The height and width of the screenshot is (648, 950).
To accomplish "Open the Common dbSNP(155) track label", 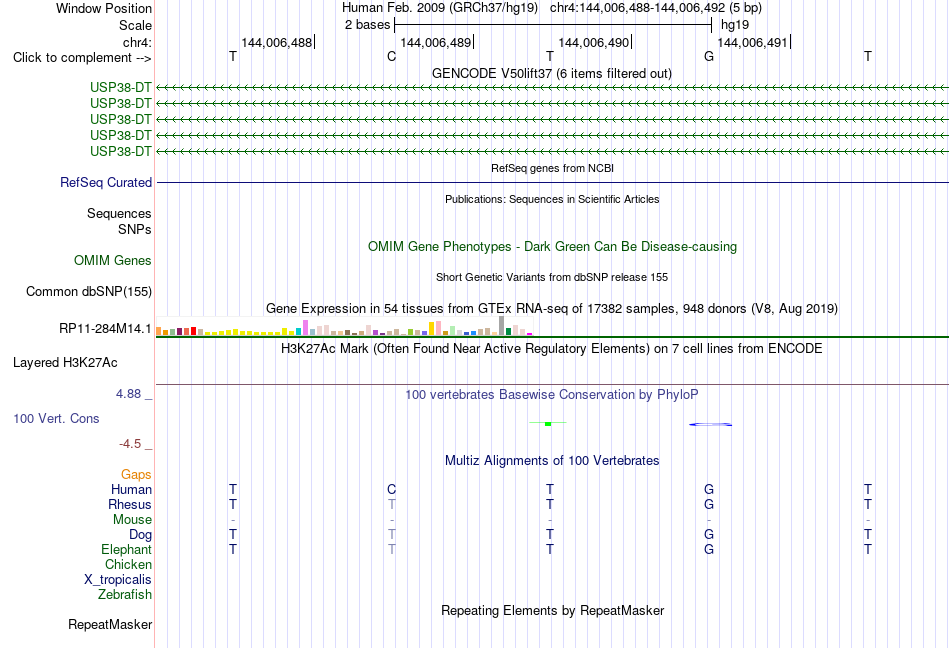I will (89, 291).
